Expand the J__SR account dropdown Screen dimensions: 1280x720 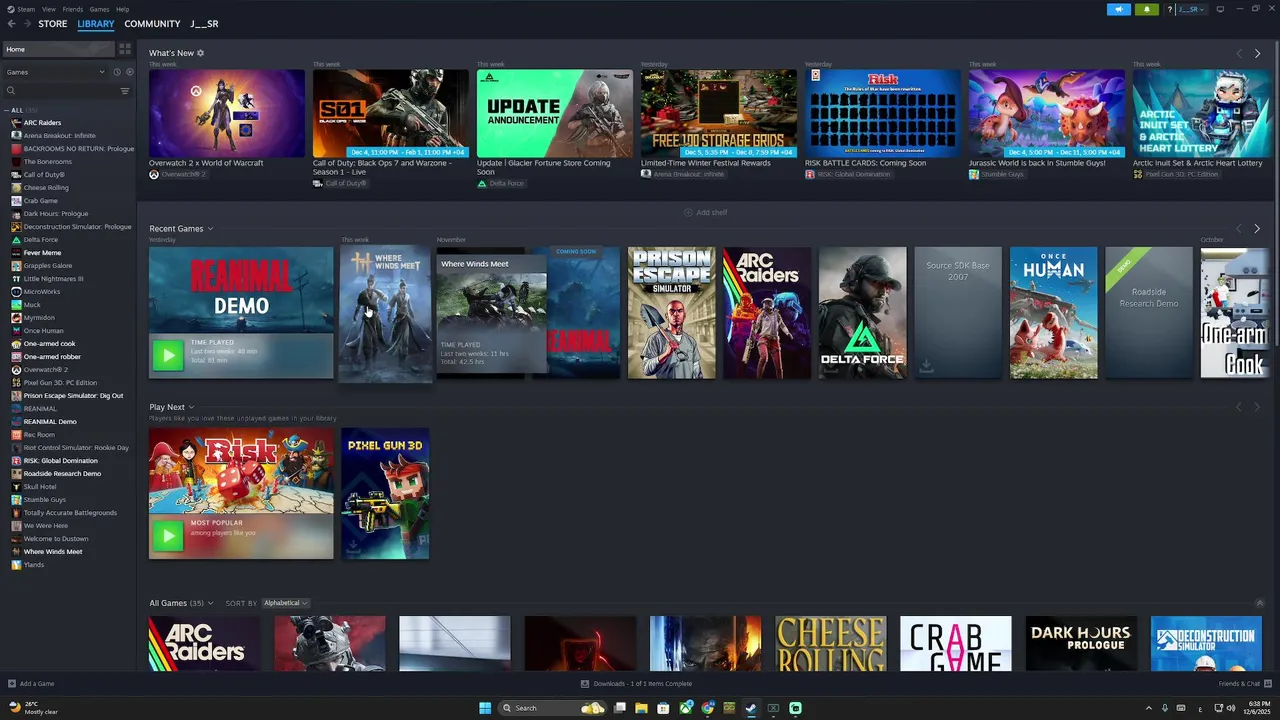tap(1191, 9)
